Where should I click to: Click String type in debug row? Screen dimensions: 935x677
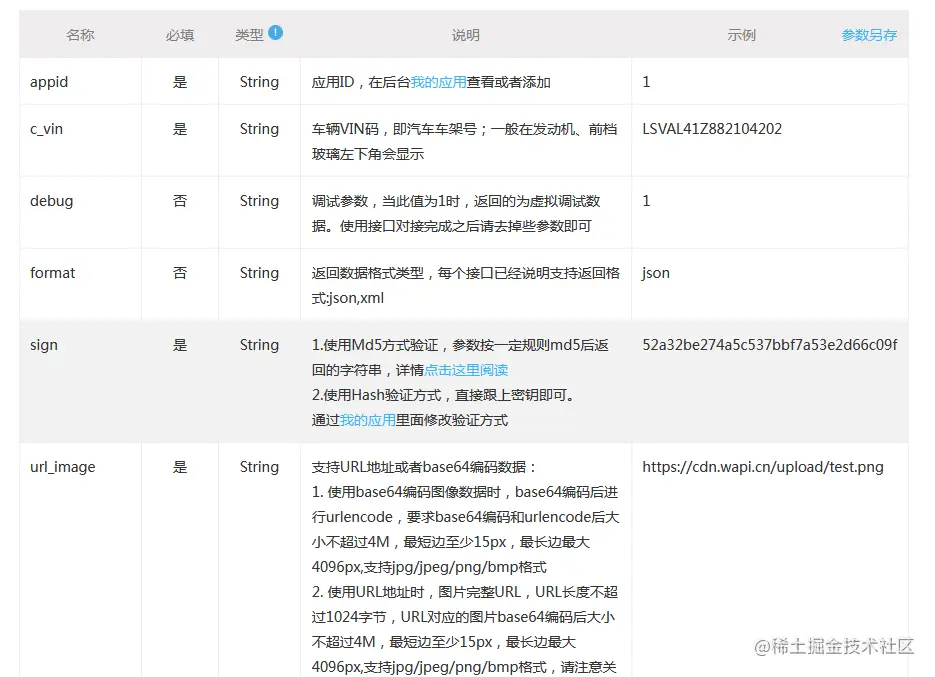(x=259, y=202)
